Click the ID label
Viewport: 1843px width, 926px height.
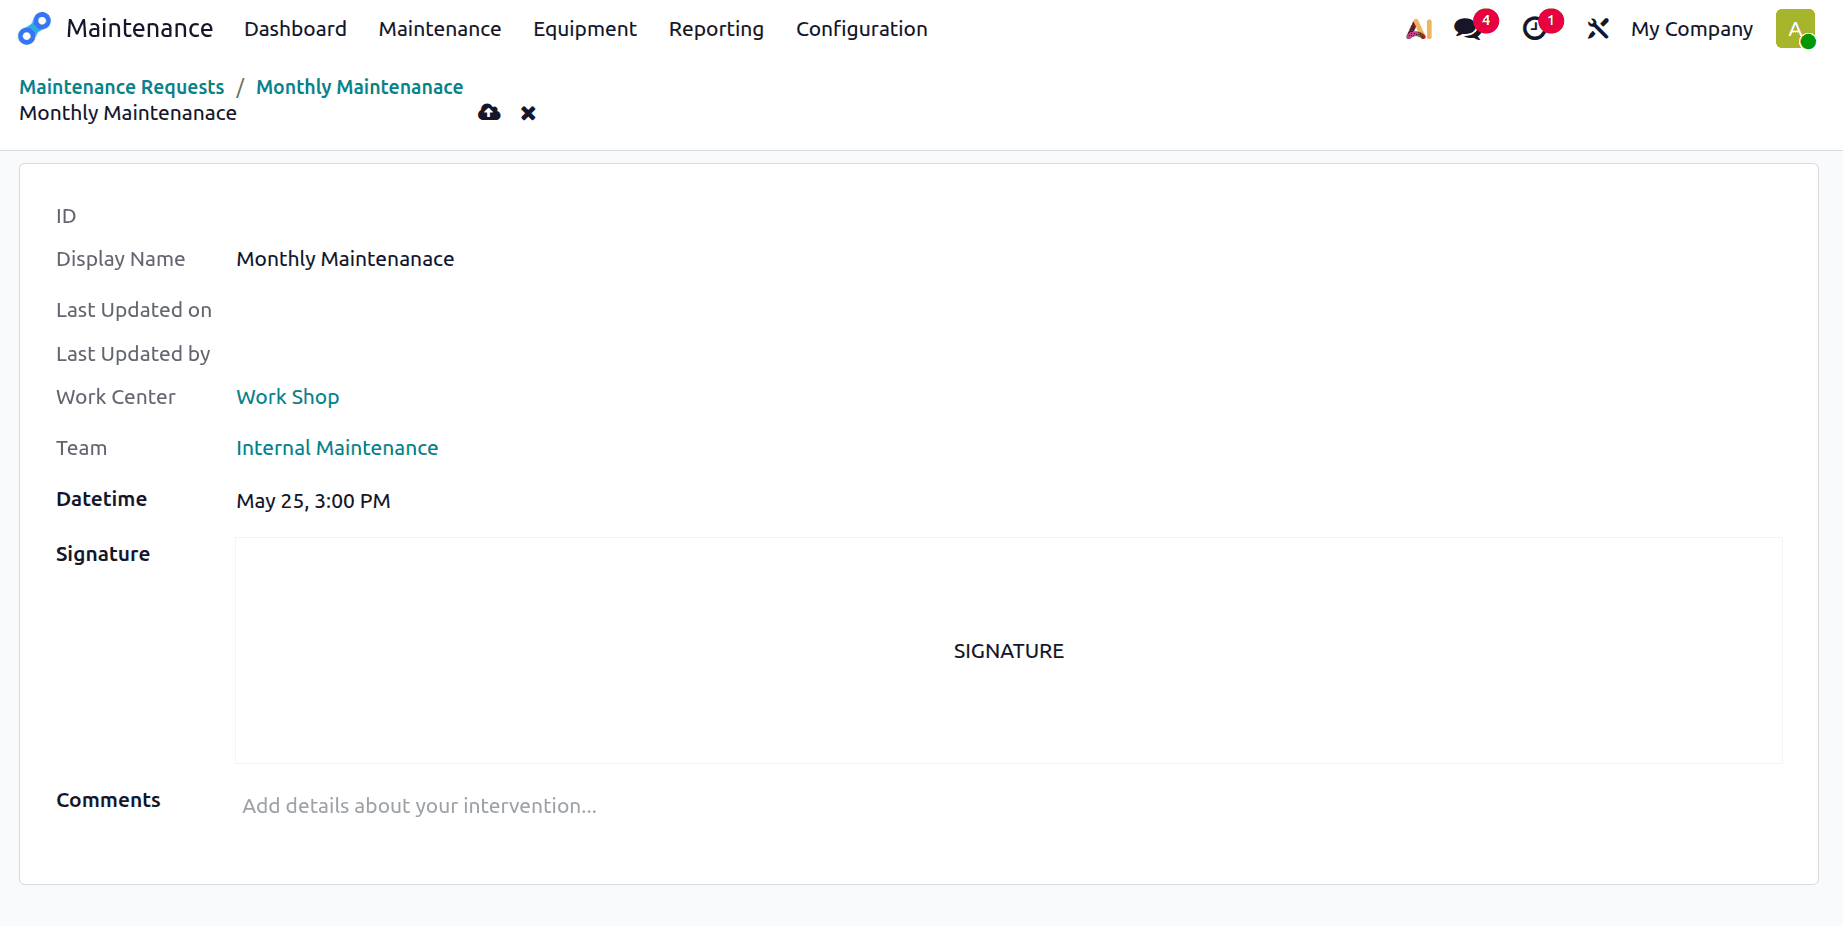pos(66,216)
